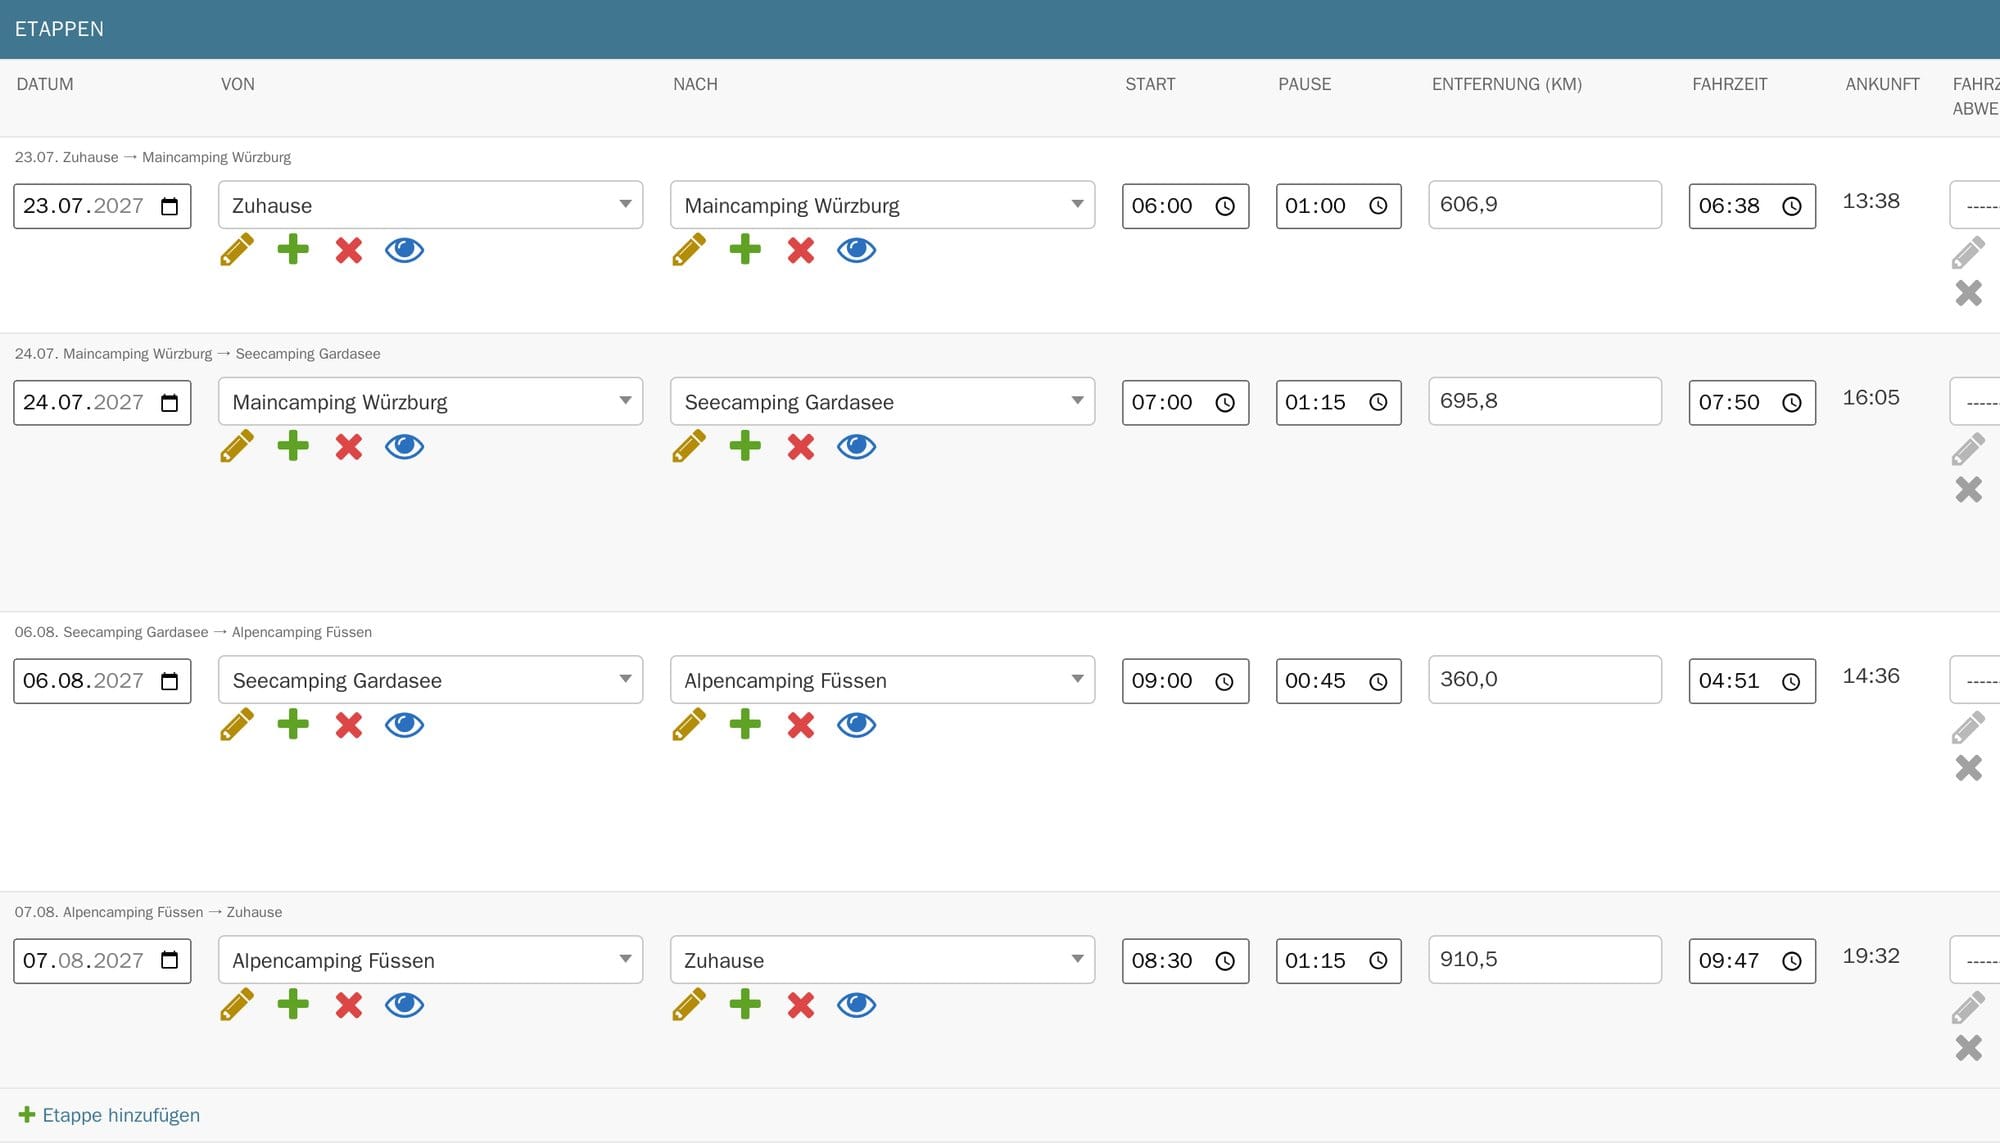Screen dimensions: 2000x1143
Task: Remove Zuhause origin with the red X in the 23.07. row
Action: [349, 250]
